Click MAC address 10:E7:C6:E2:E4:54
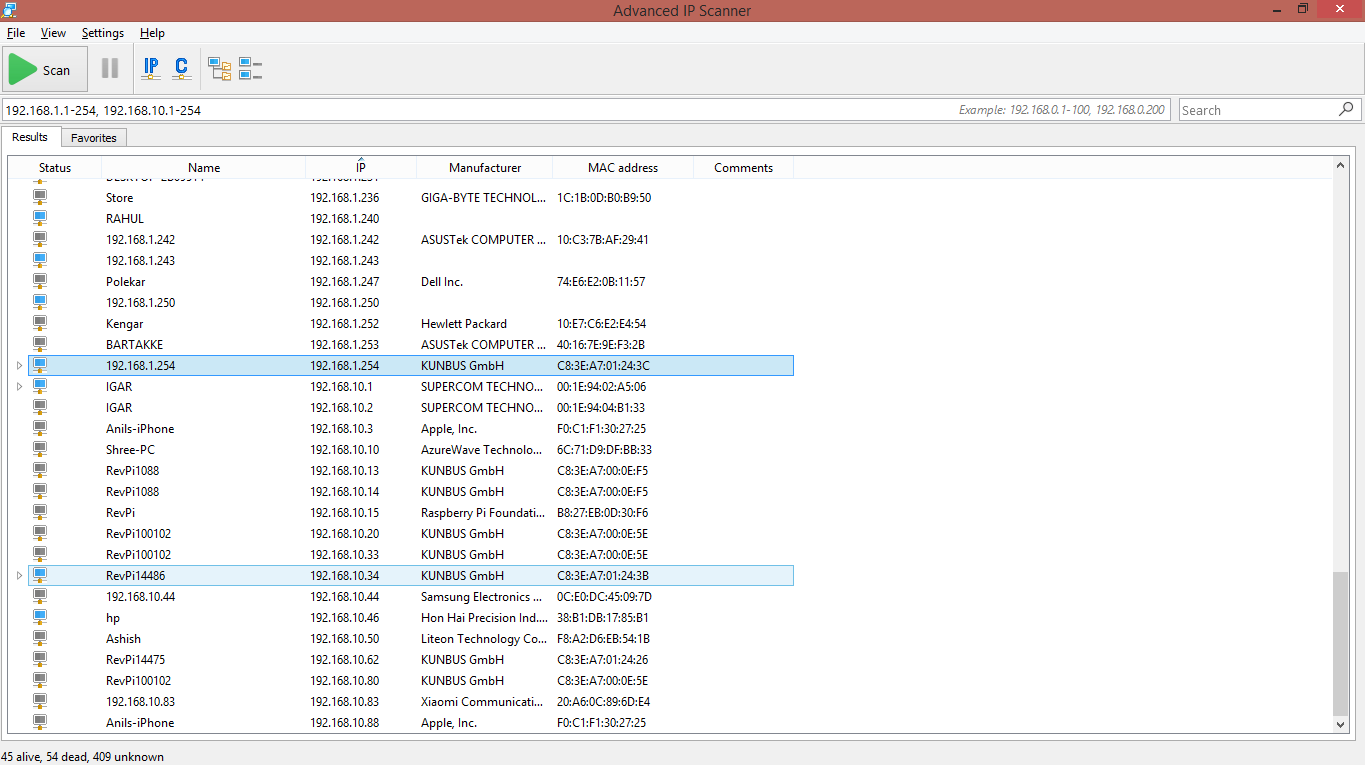This screenshot has height=765, width=1365. point(602,324)
